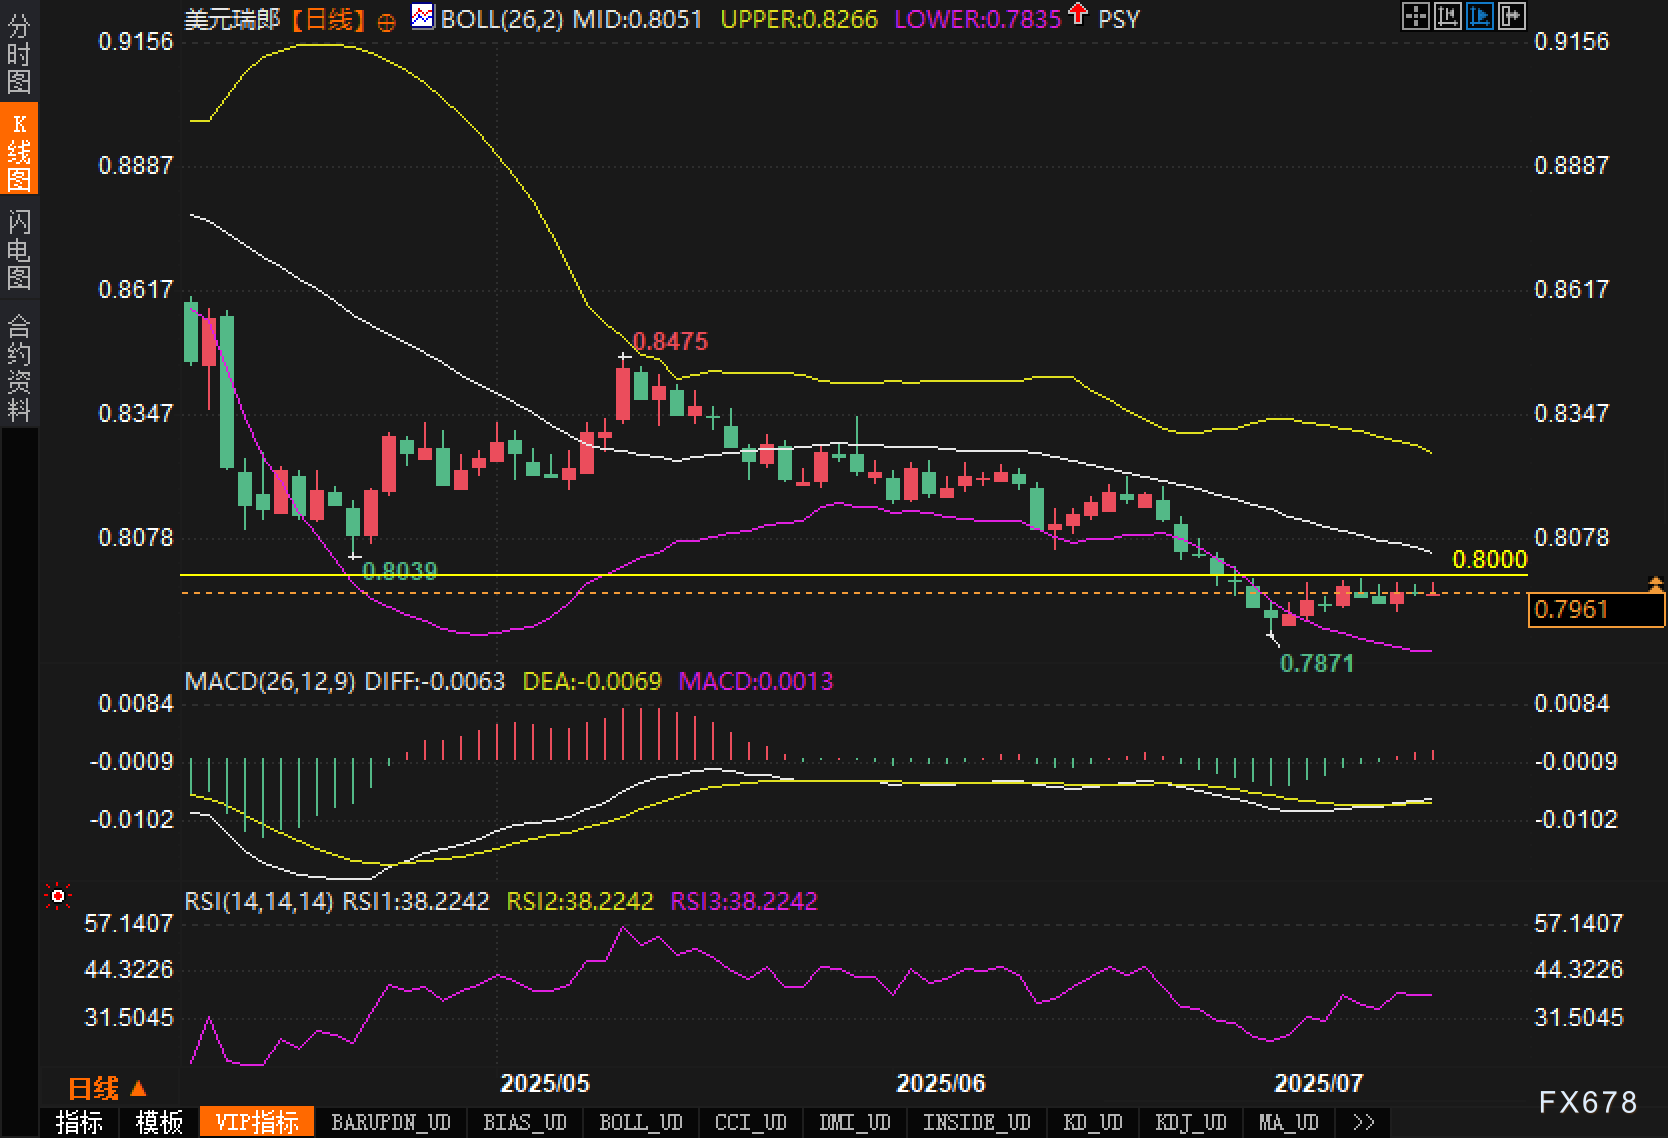Switch to 分时图 view in sidebar
The width and height of the screenshot is (1668, 1138).
click(x=19, y=54)
